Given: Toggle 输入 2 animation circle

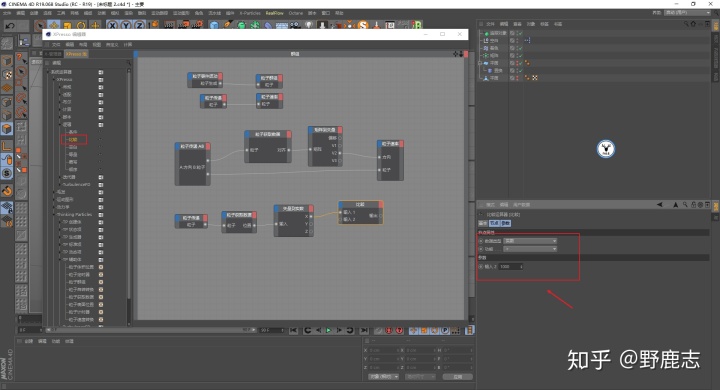Looking at the screenshot, I should 481,266.
